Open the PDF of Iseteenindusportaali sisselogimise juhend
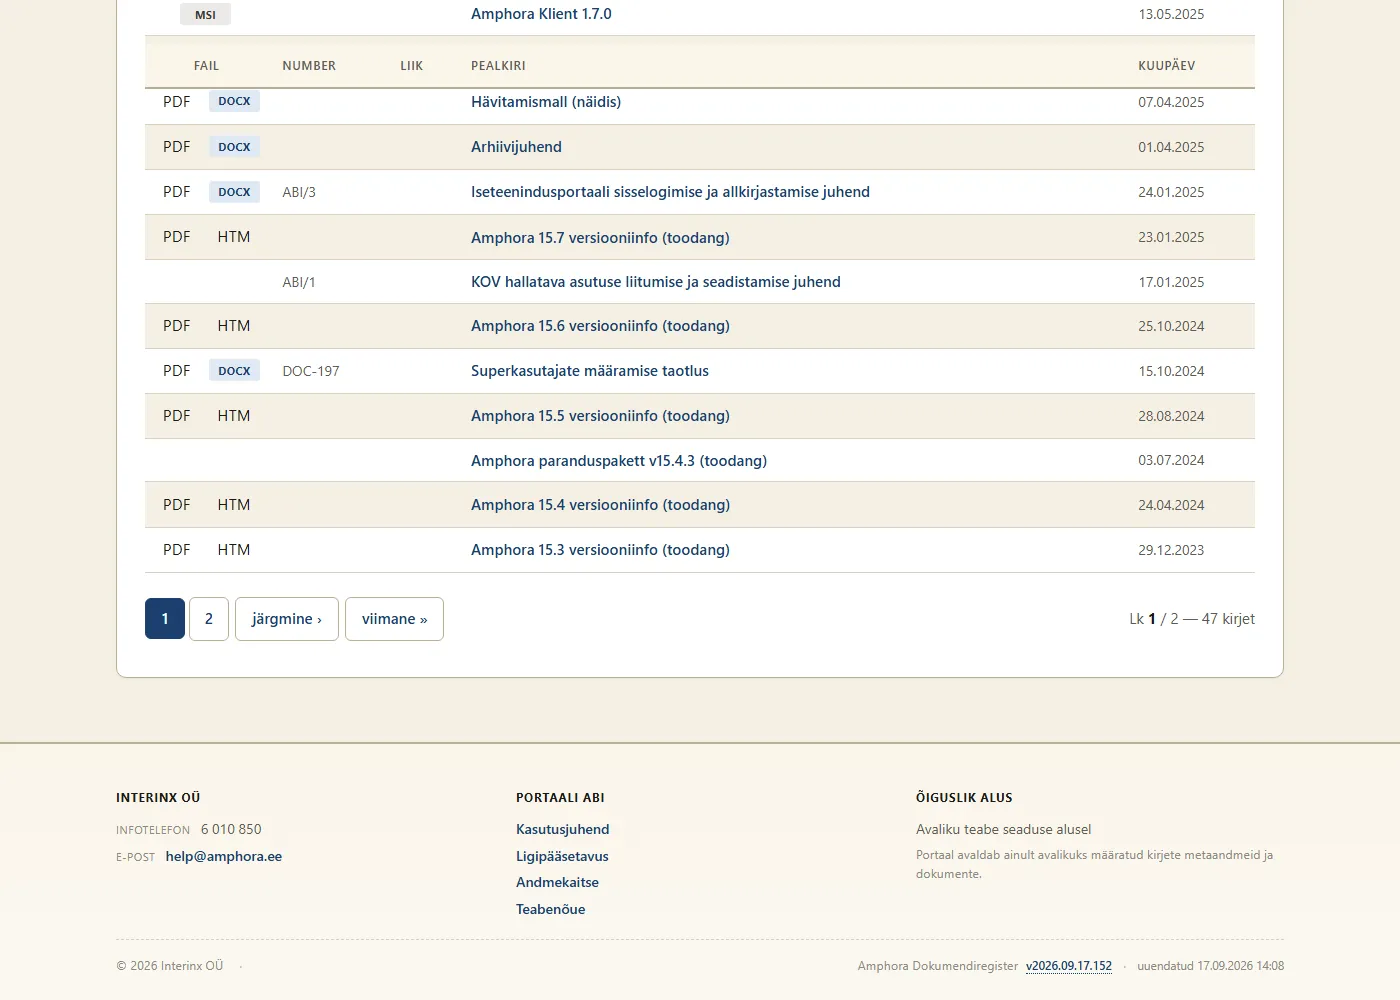The height and width of the screenshot is (1000, 1400). (176, 192)
